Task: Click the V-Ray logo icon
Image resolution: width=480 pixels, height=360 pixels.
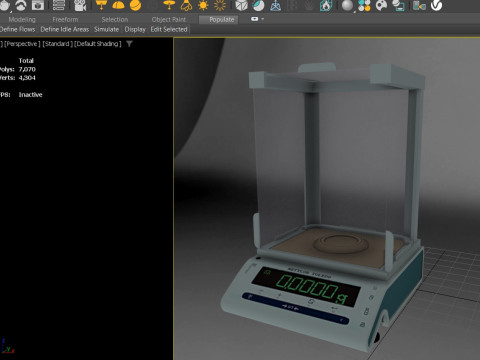Action: 436,5
